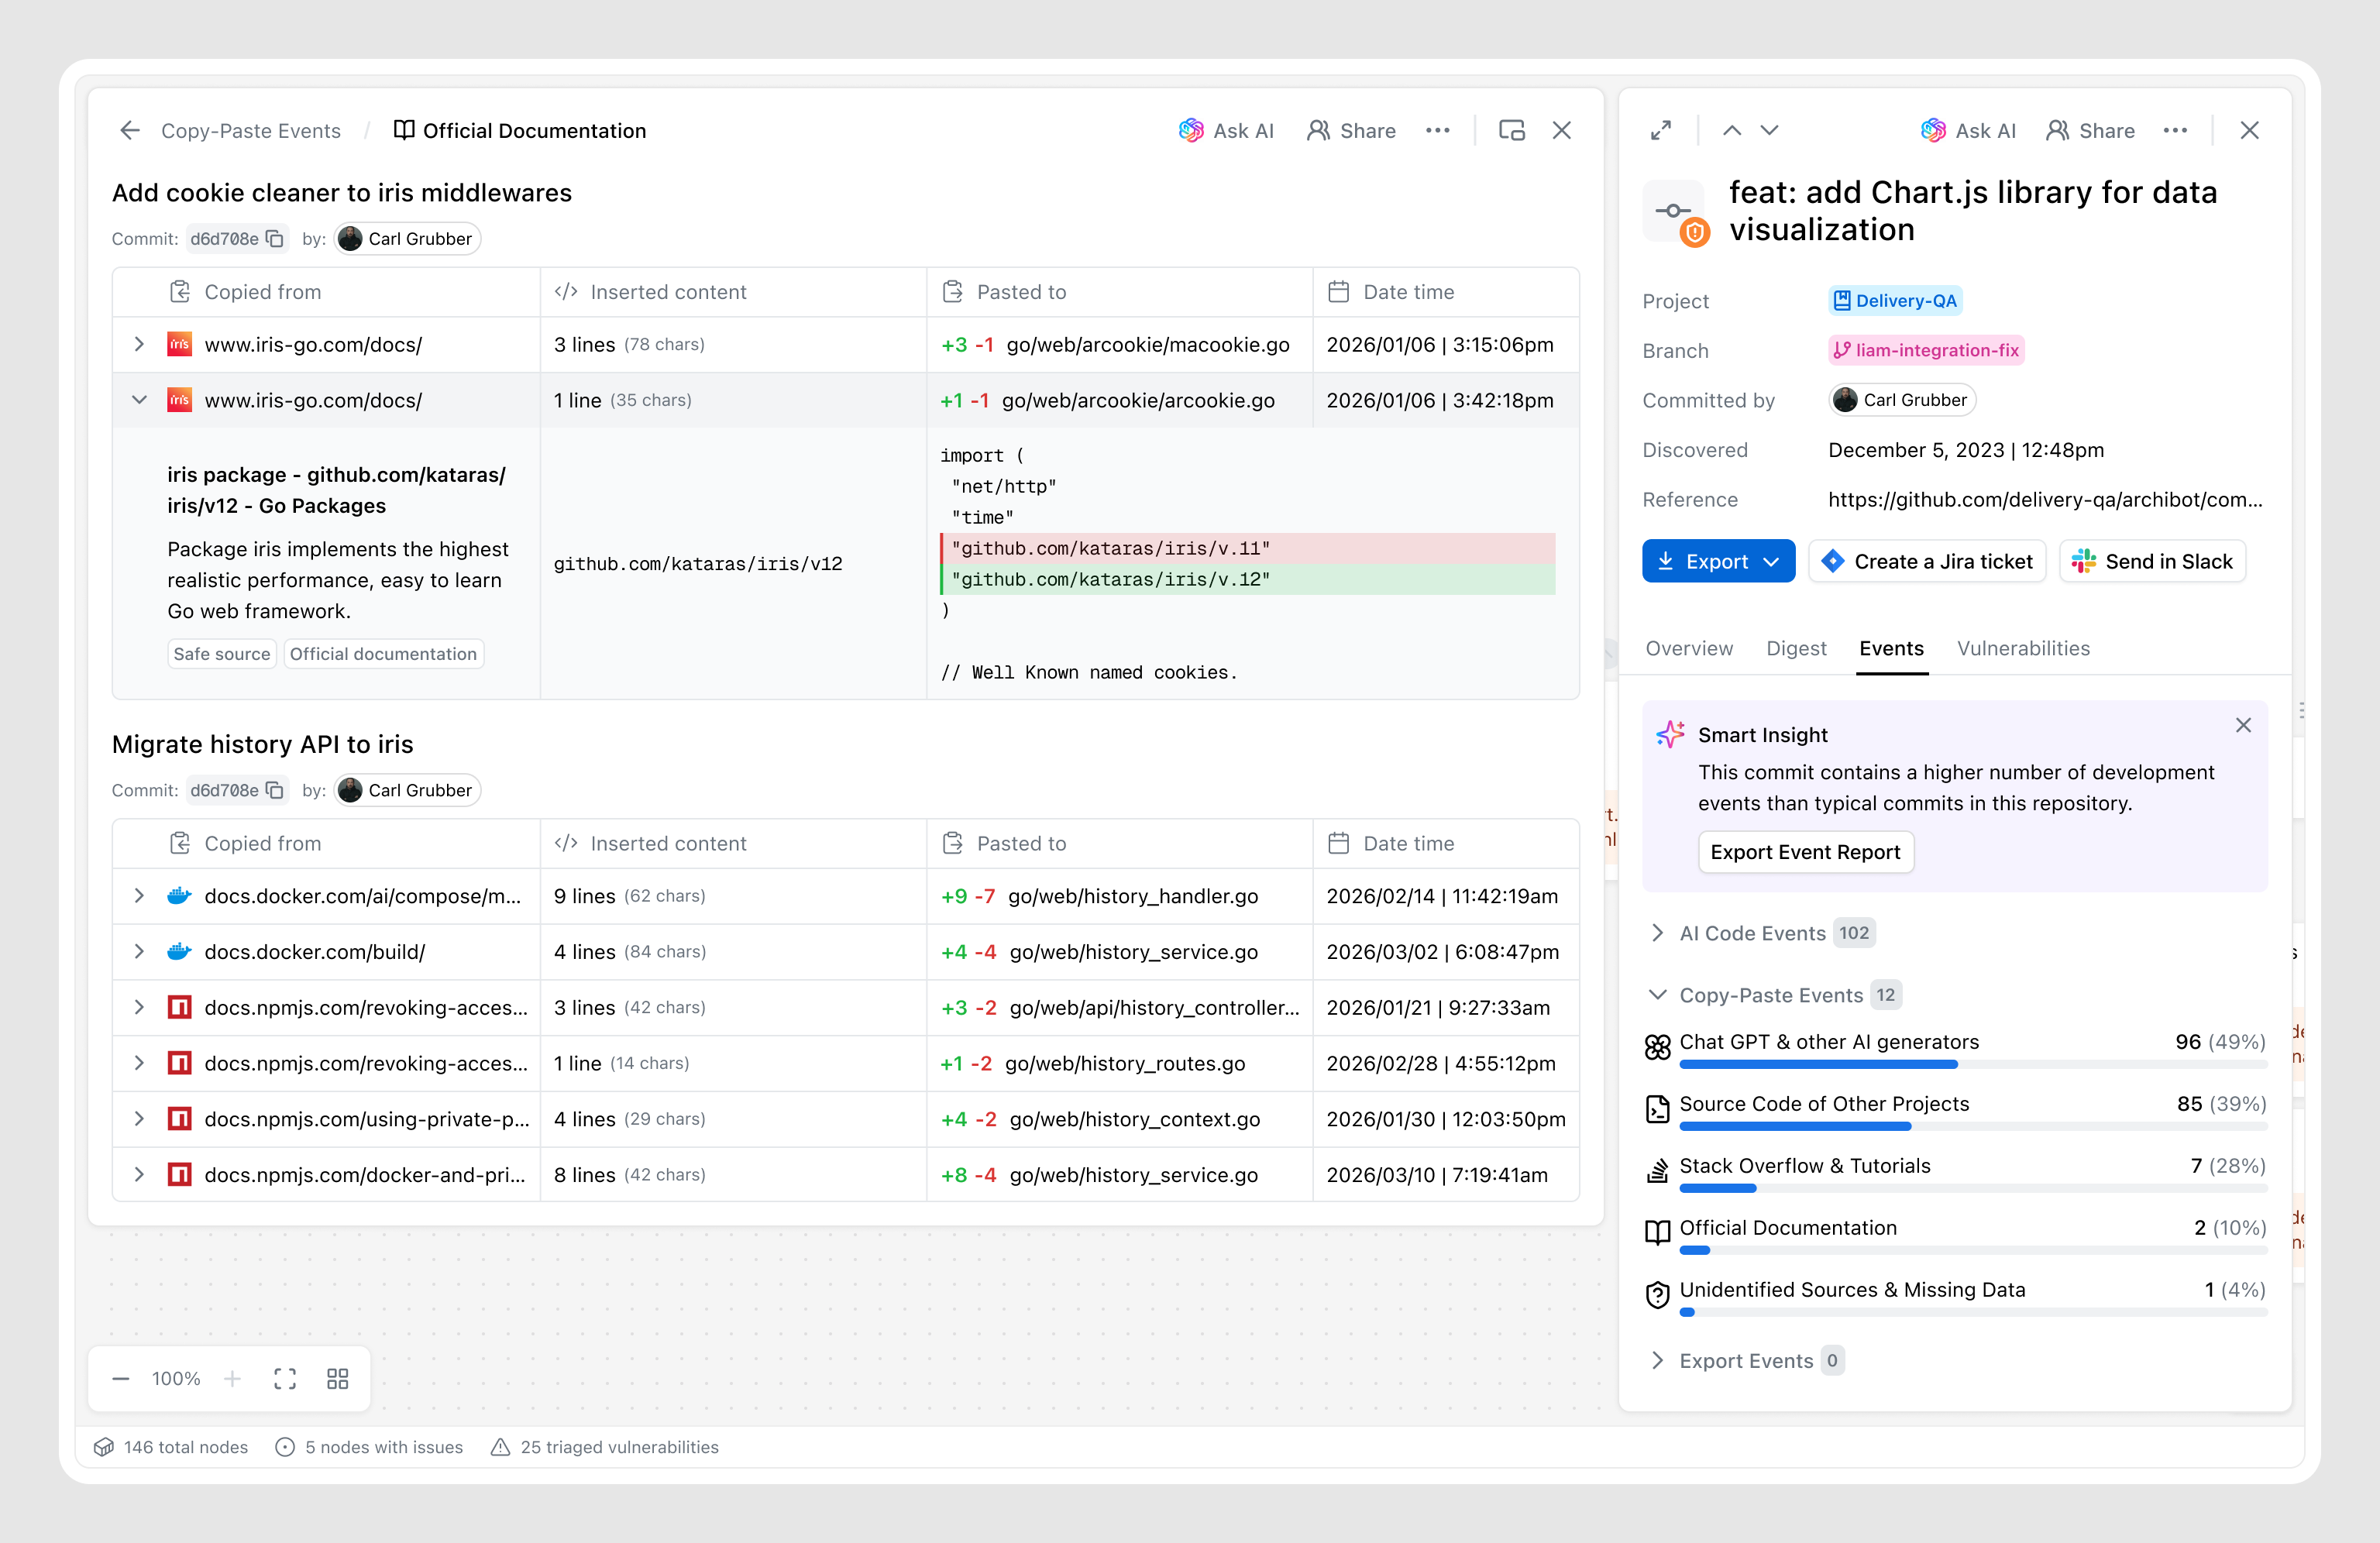Click the expand panel diagonal arrows icon
2380x1543 pixels.
tap(1661, 131)
